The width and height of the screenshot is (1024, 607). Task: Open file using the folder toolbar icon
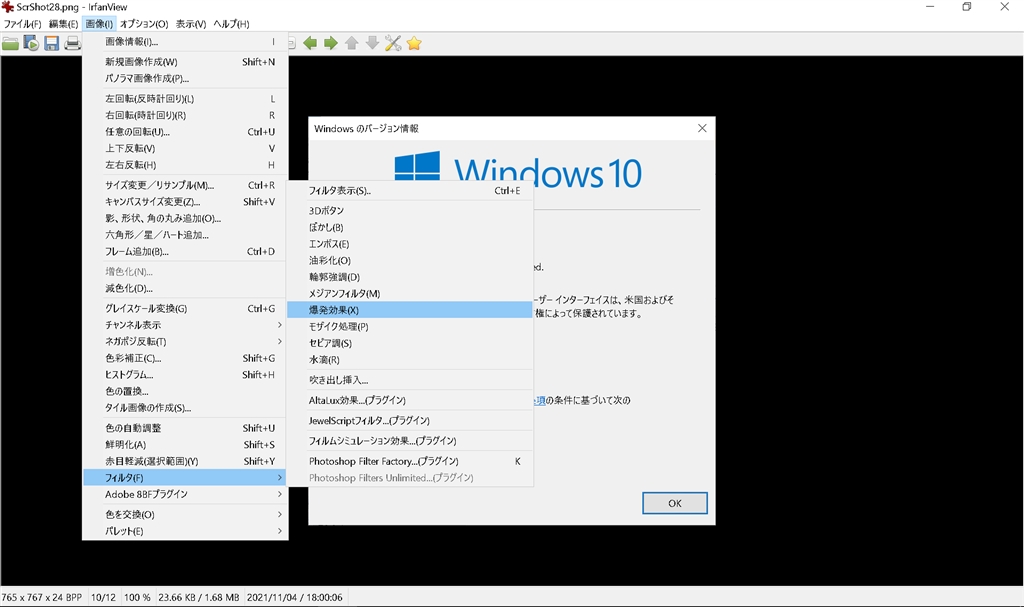click(x=10, y=44)
